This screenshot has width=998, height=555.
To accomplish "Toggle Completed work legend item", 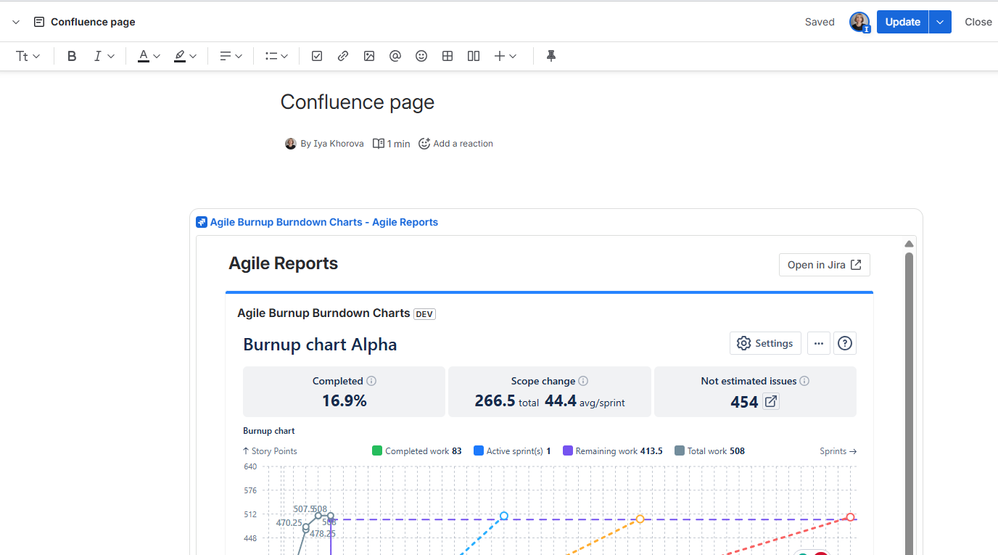I will (x=417, y=451).
